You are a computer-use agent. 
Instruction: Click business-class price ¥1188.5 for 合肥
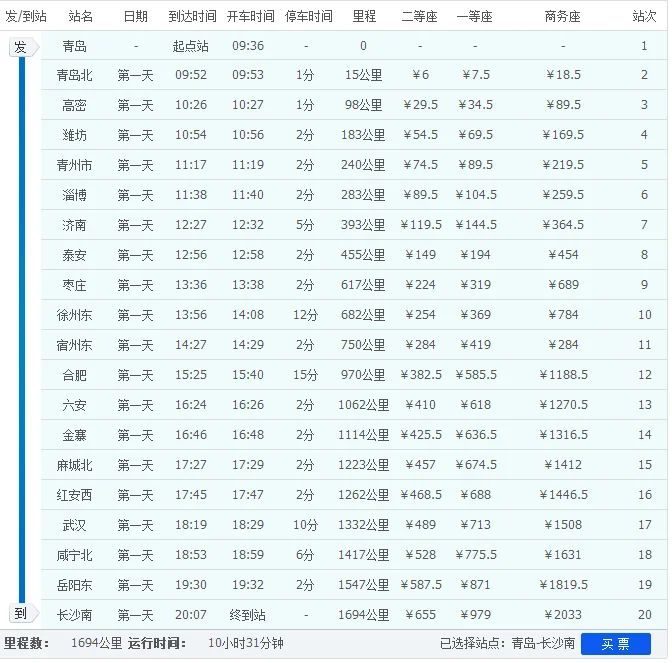tap(563, 375)
